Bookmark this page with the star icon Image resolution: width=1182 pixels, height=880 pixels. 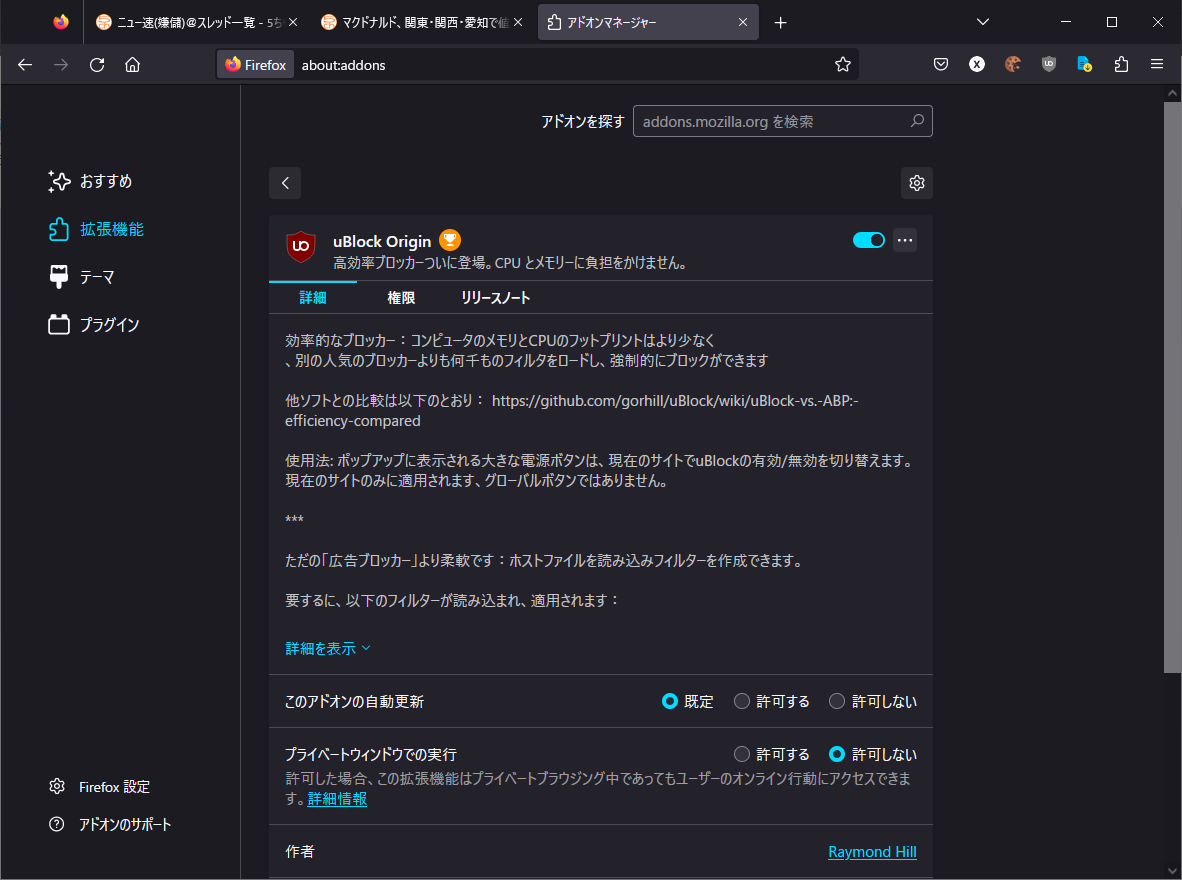coord(843,65)
